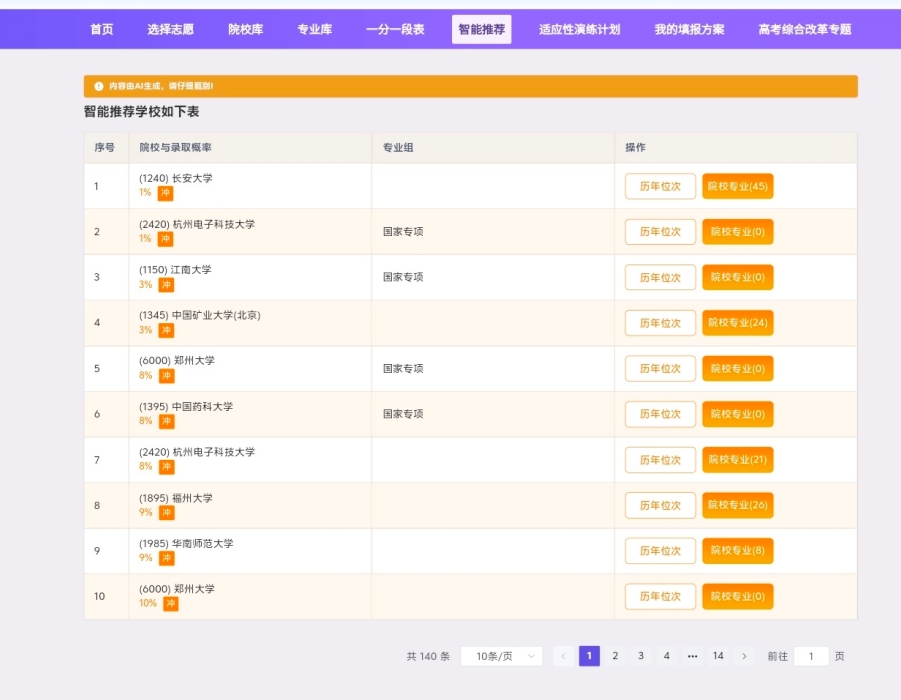Jump to the last page 14
The width and height of the screenshot is (901, 700).
click(x=718, y=656)
